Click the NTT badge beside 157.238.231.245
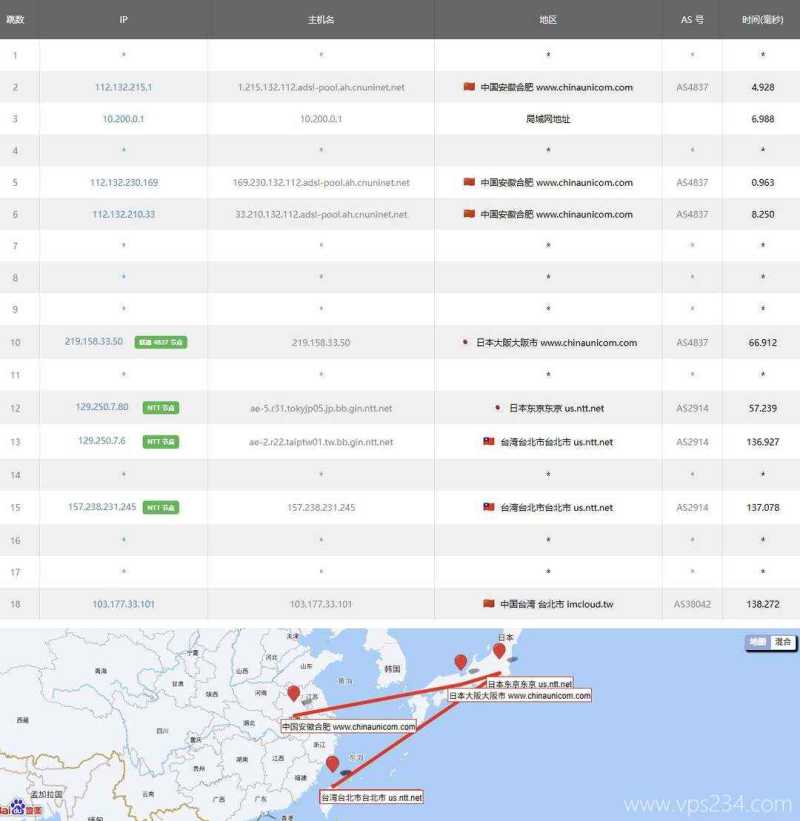 [x=161, y=508]
